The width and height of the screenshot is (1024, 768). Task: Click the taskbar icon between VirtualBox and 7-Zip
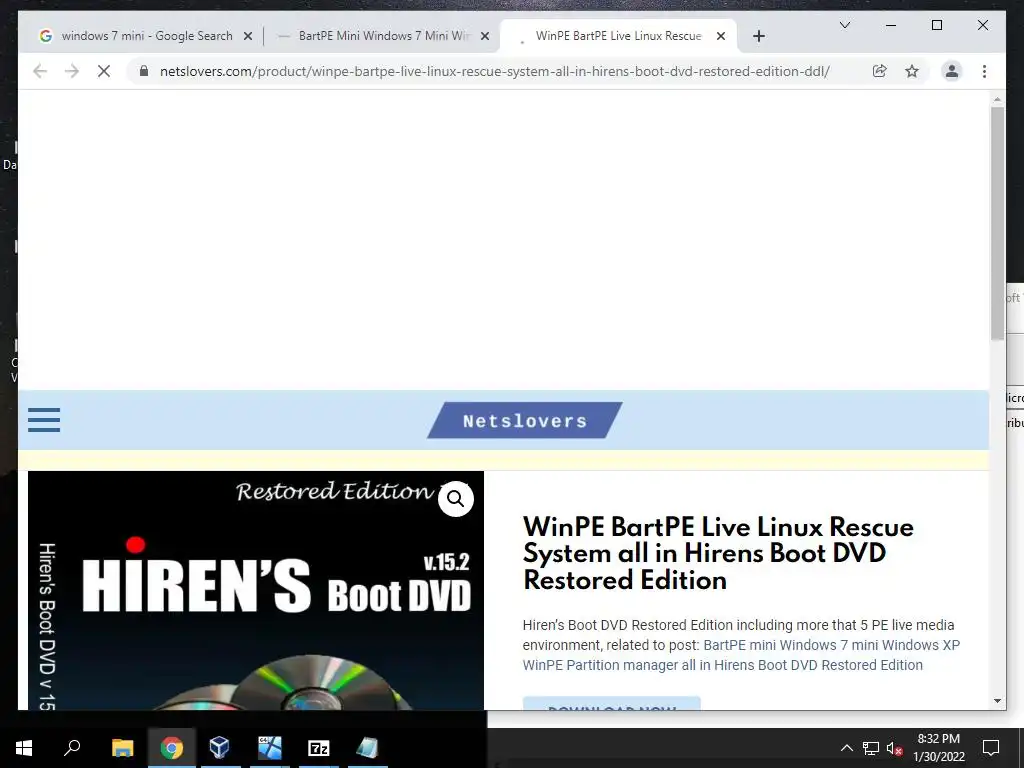(x=269, y=748)
